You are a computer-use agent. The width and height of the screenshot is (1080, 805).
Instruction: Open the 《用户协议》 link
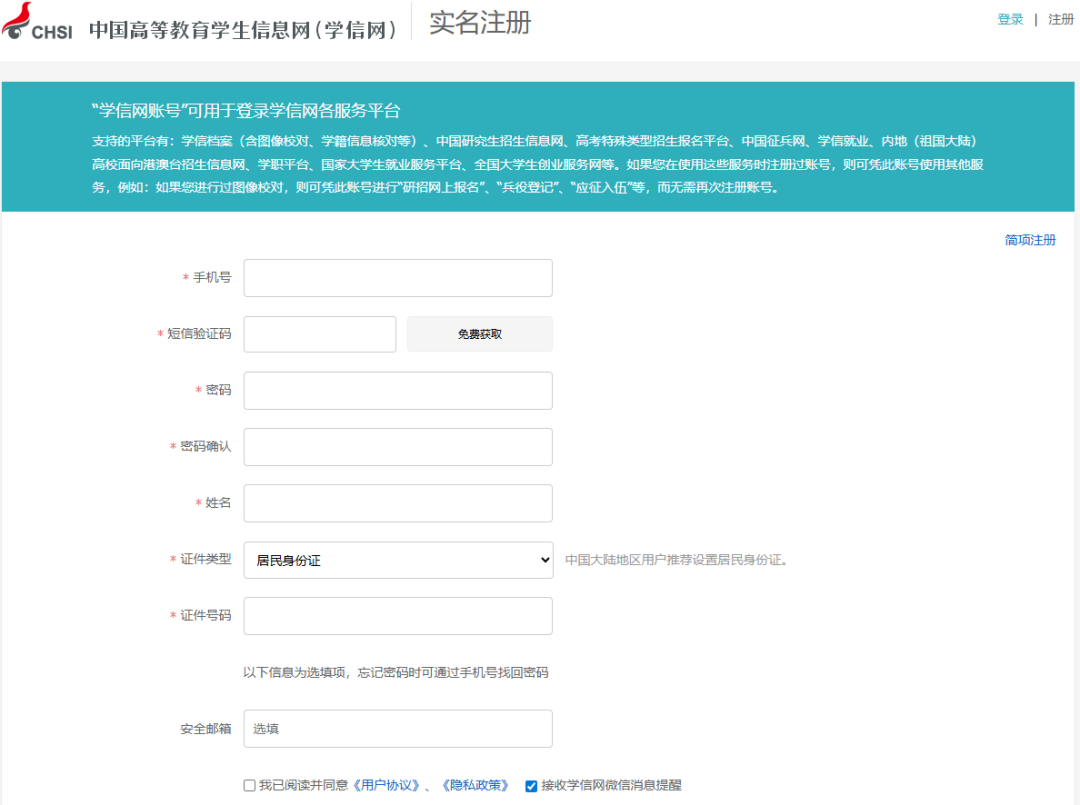point(386,785)
